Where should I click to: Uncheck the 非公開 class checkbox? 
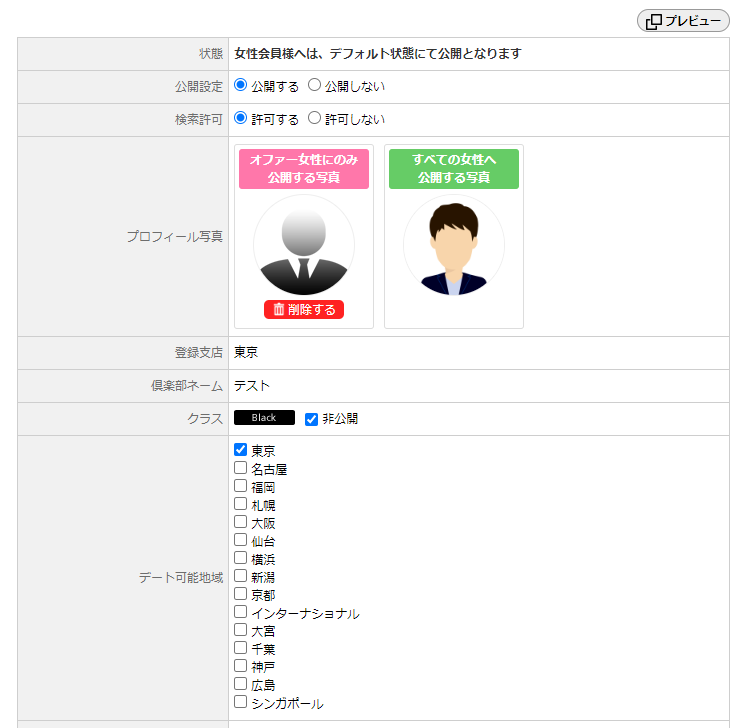[x=311, y=419]
